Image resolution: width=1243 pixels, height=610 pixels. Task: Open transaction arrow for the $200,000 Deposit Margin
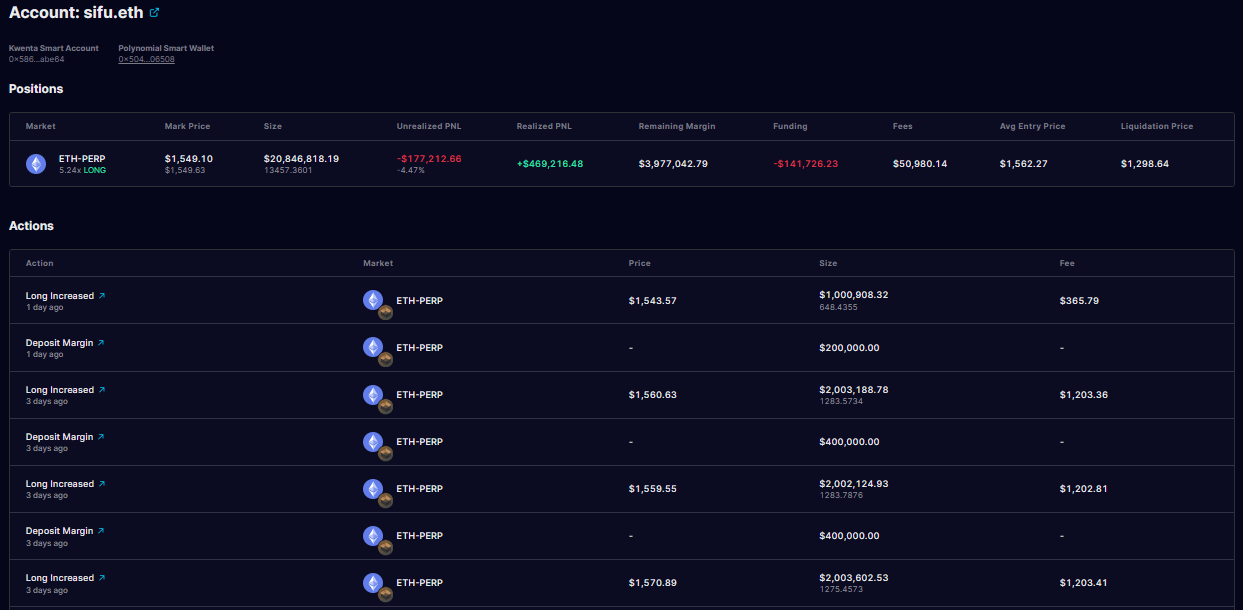tap(101, 343)
